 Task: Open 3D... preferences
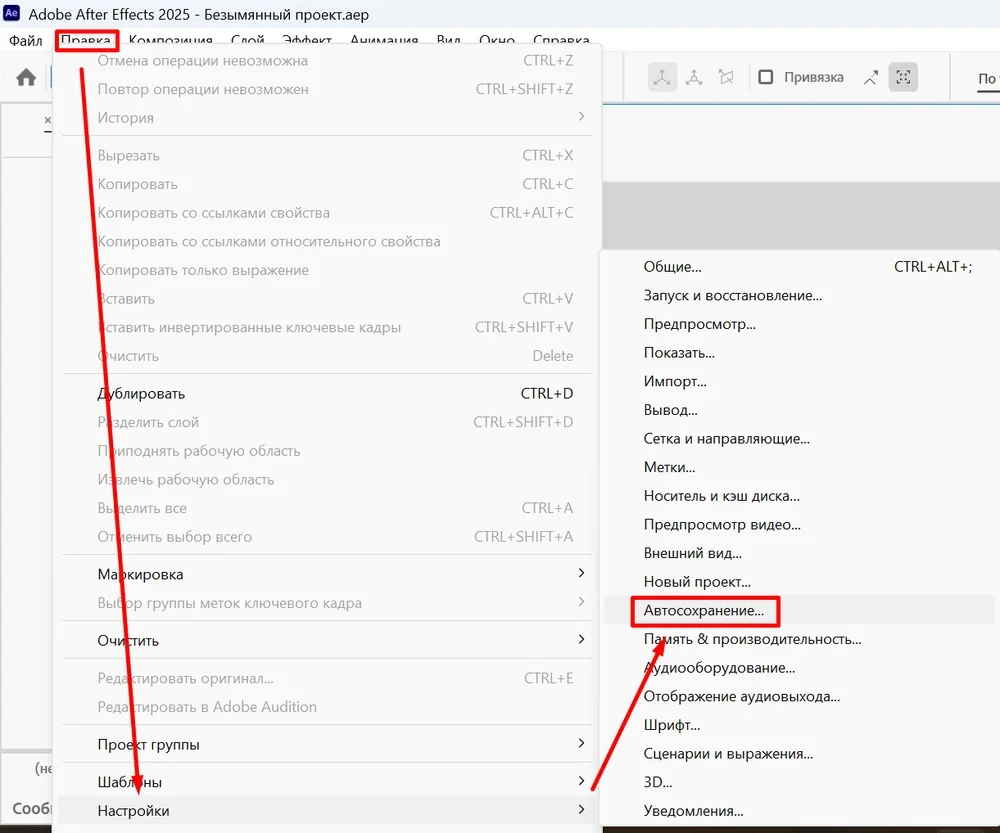click(x=800, y=782)
